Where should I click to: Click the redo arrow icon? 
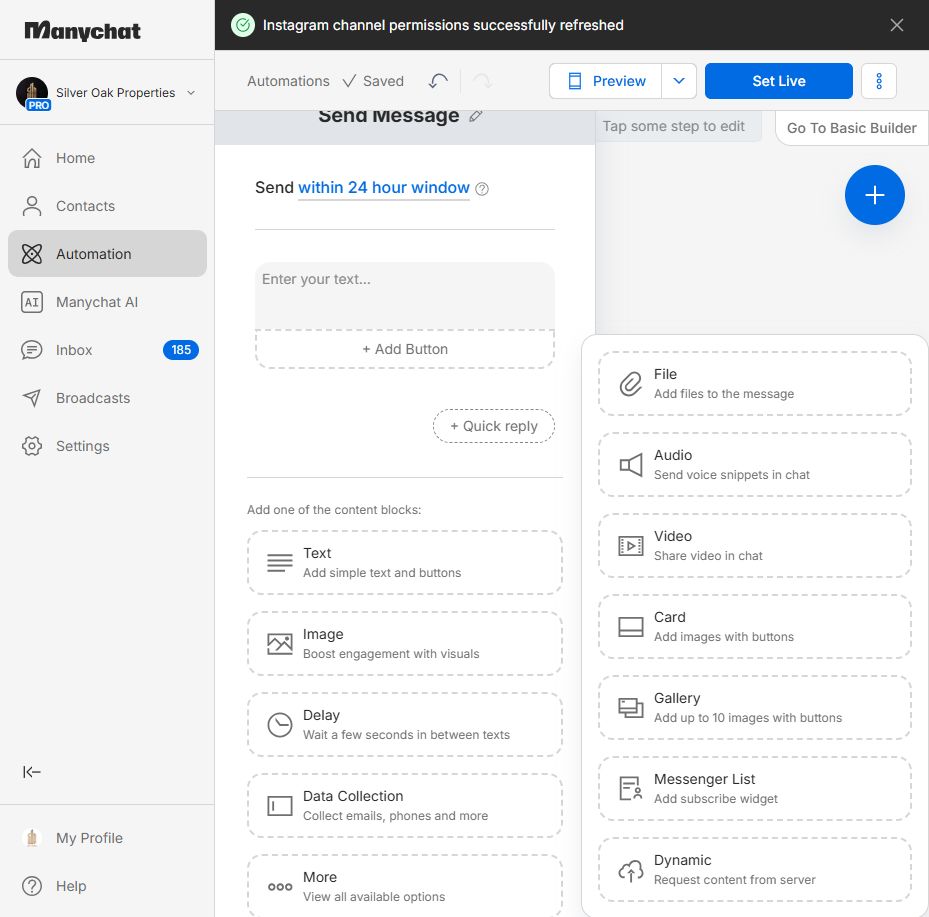tap(482, 81)
